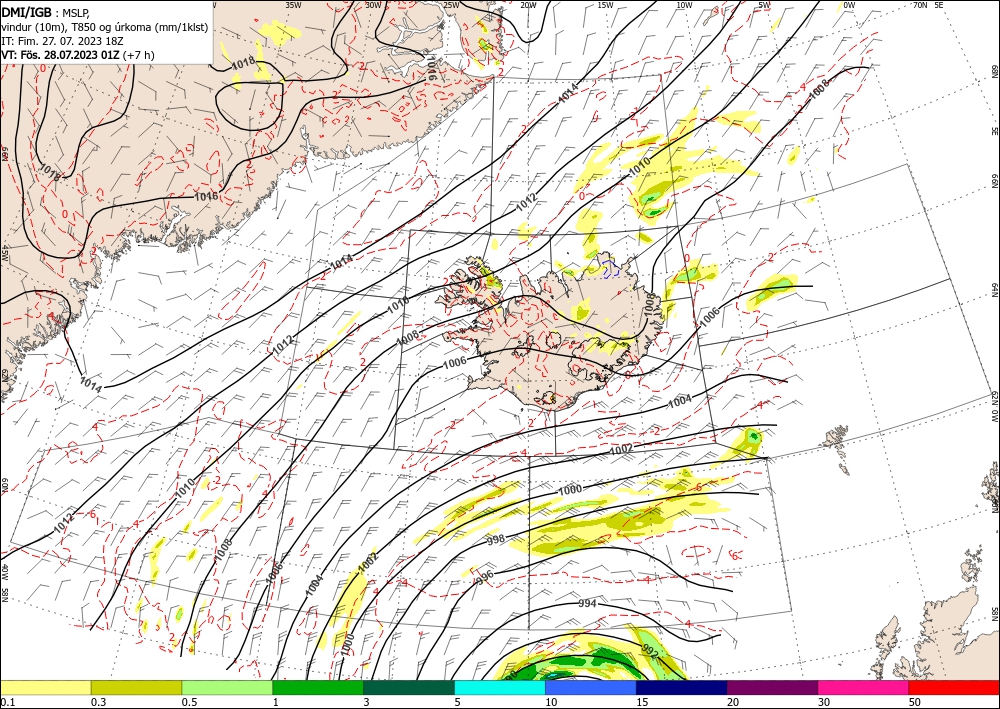Click the 'DMI/IGB' title text
This screenshot has height=709, width=1000.
(x=27, y=12)
